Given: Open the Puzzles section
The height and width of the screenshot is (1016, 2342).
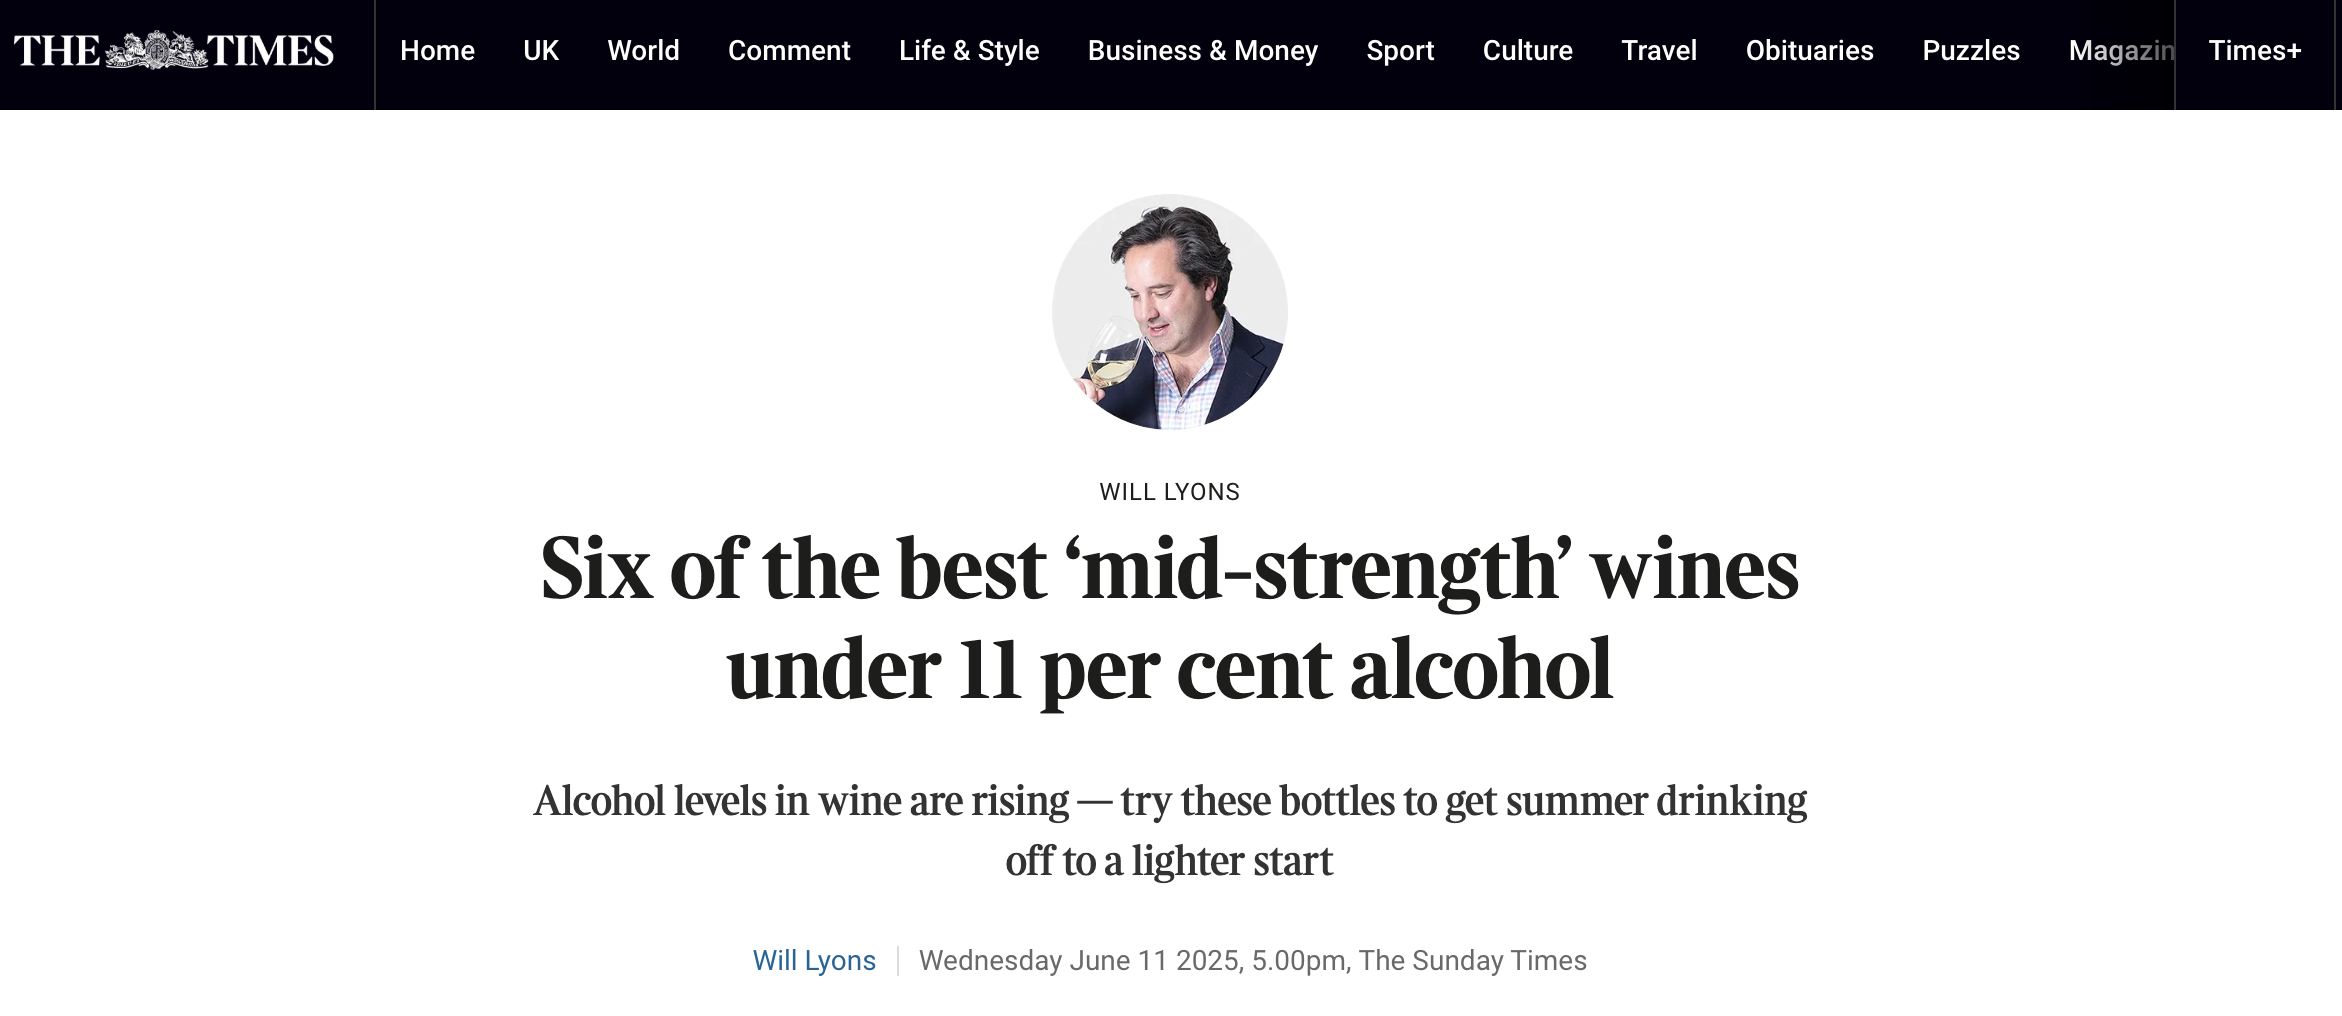Looking at the screenshot, I should pyautogui.click(x=1971, y=51).
